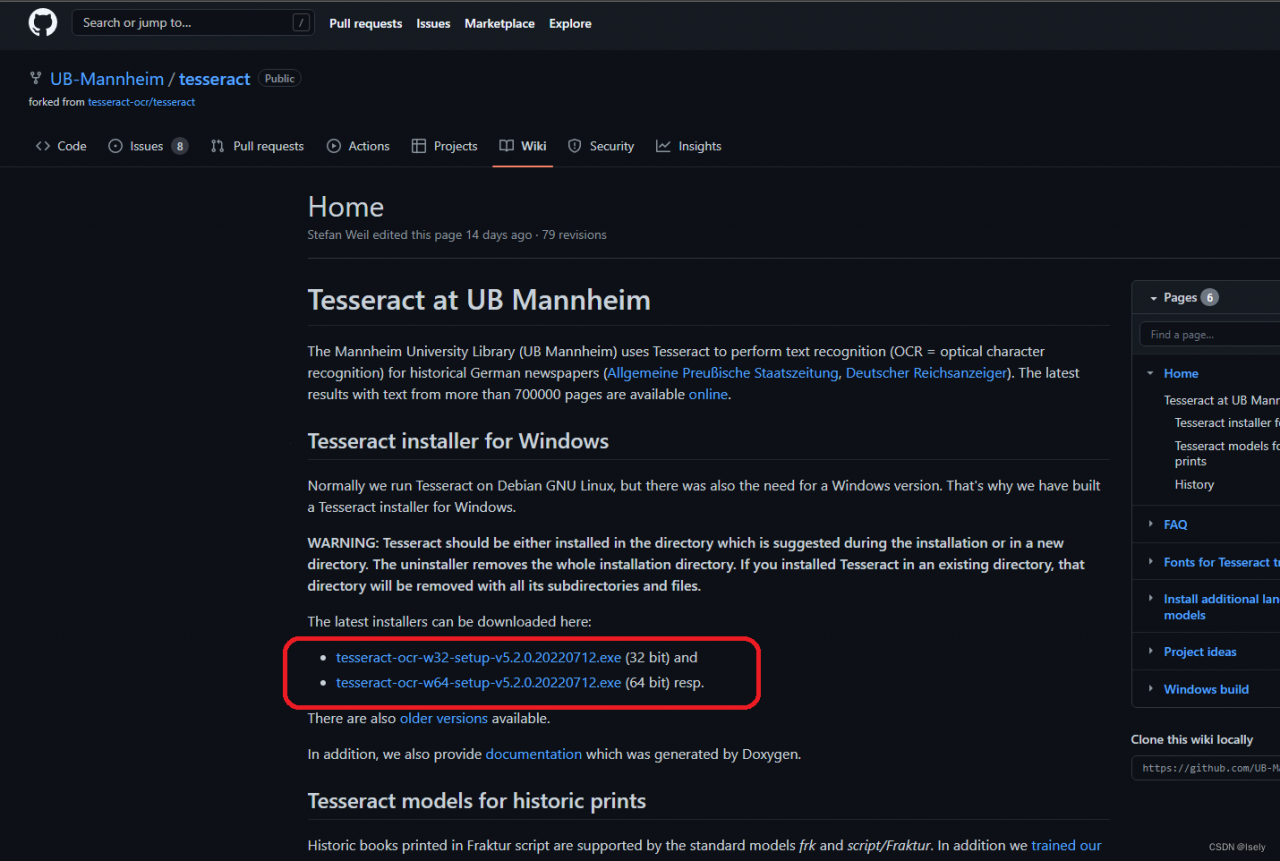Open the Project ideas wiki page

pos(1200,651)
